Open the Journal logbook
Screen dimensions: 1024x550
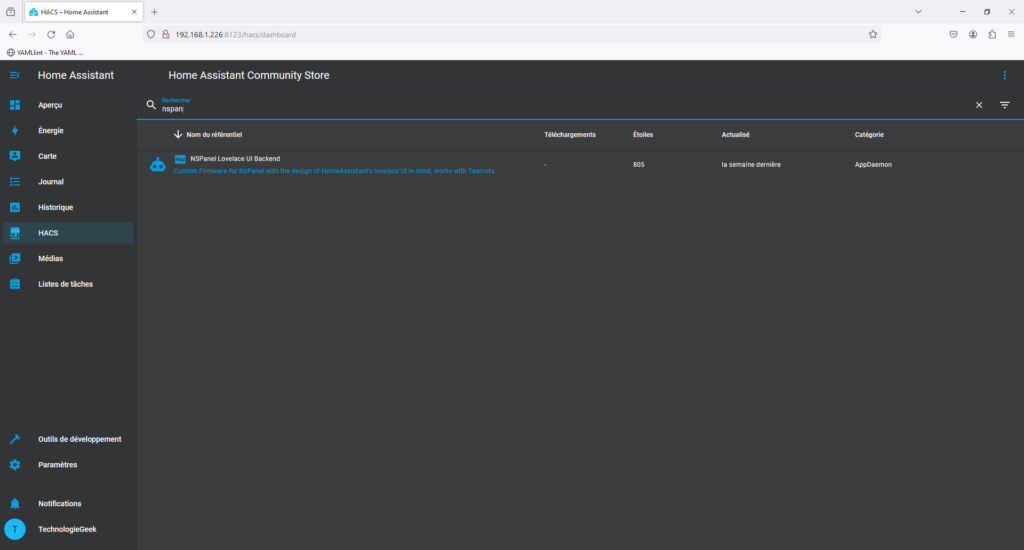[68, 182]
